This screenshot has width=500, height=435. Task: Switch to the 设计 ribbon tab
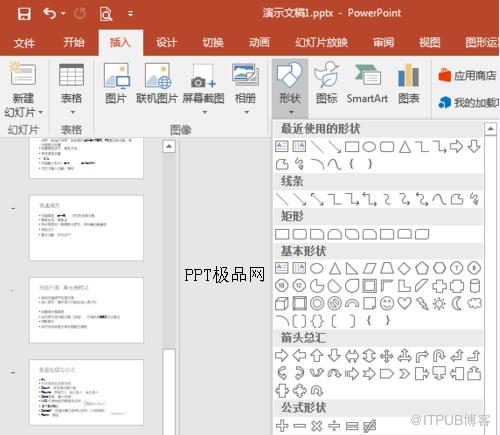(166, 42)
